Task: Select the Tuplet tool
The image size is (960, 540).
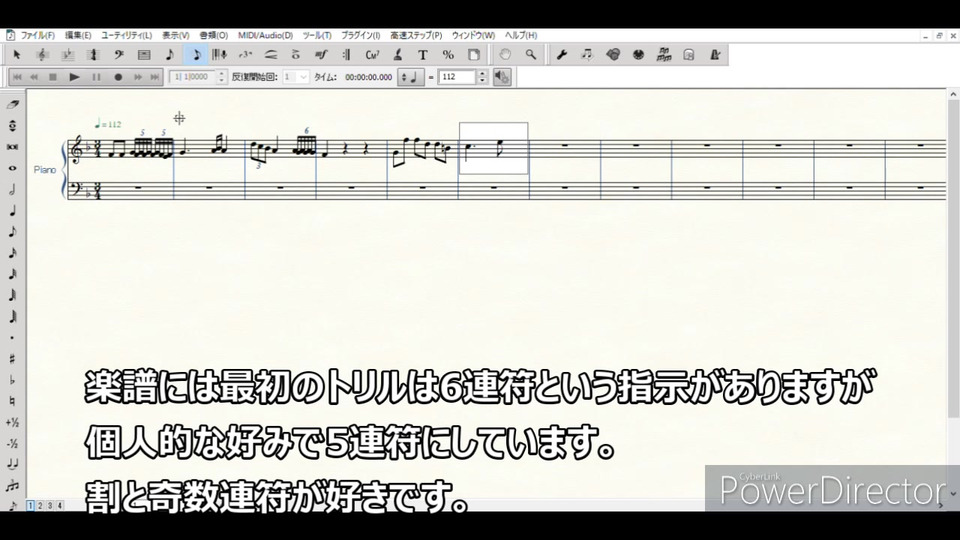Action: (246, 55)
